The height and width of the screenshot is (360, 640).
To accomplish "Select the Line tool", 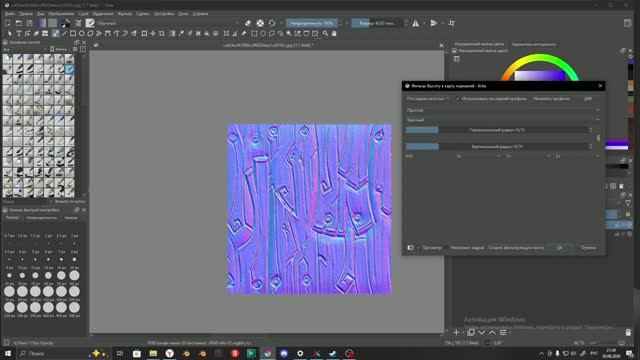I will [x=64, y=33].
